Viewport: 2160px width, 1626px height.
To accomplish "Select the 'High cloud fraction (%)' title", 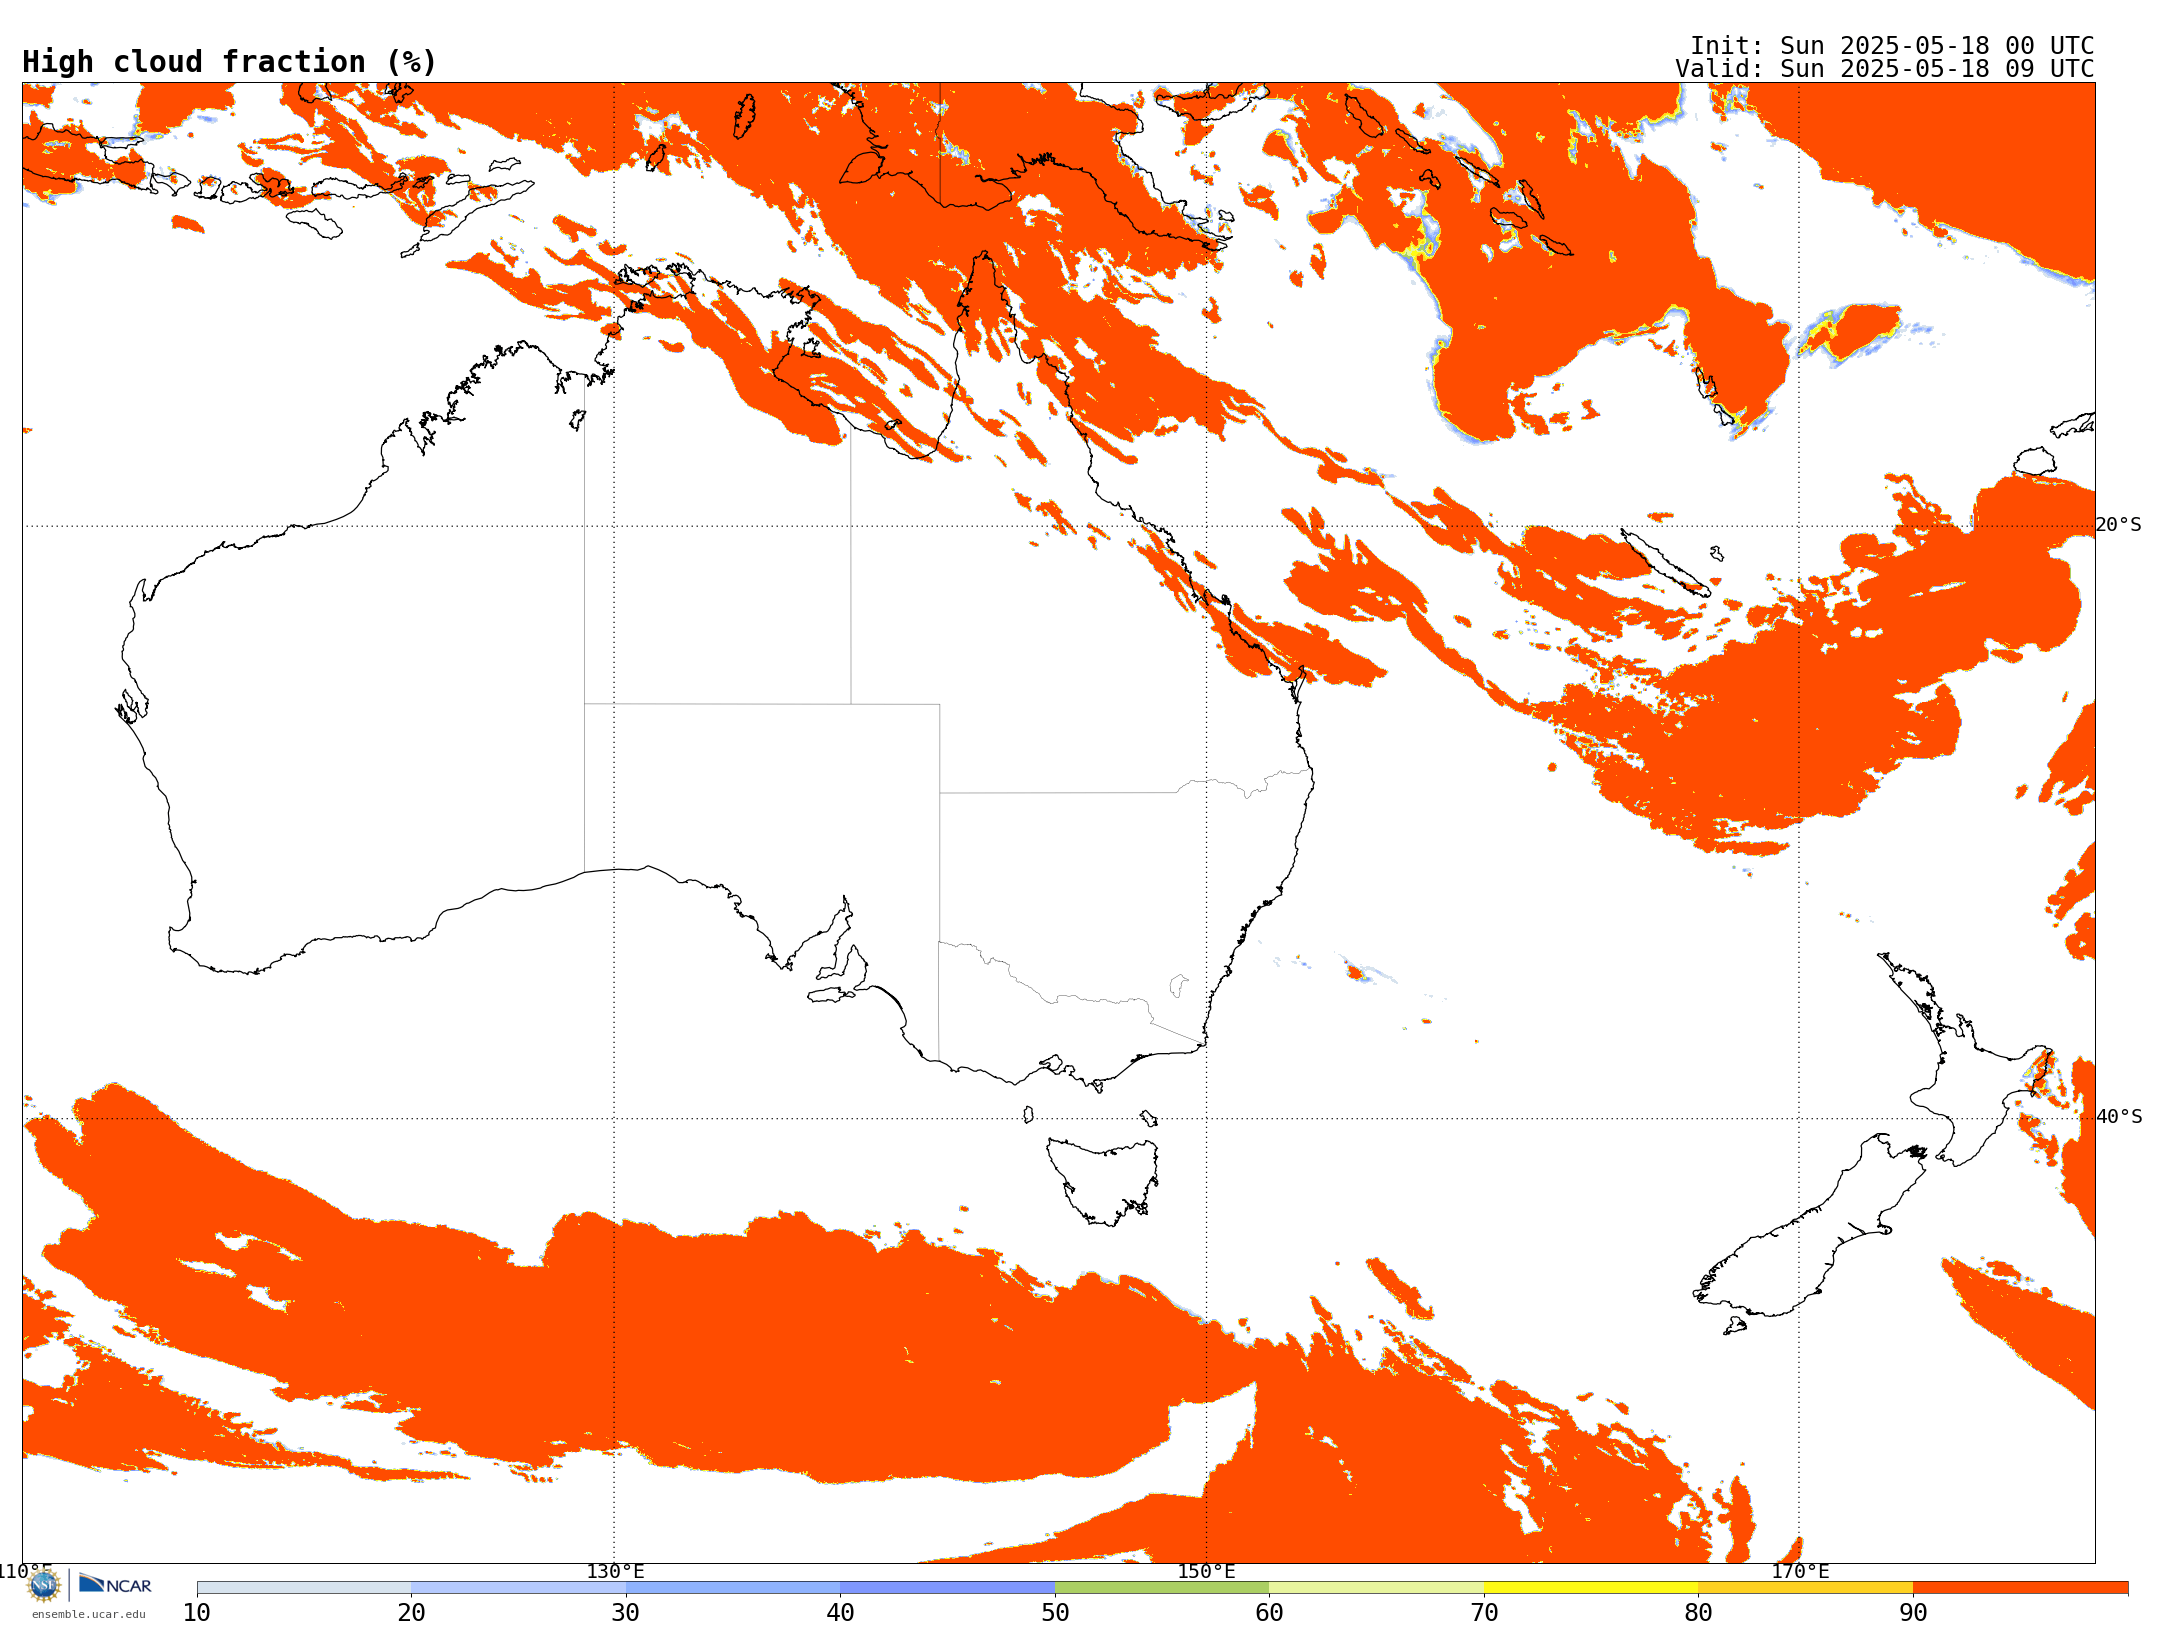I will coord(230,62).
